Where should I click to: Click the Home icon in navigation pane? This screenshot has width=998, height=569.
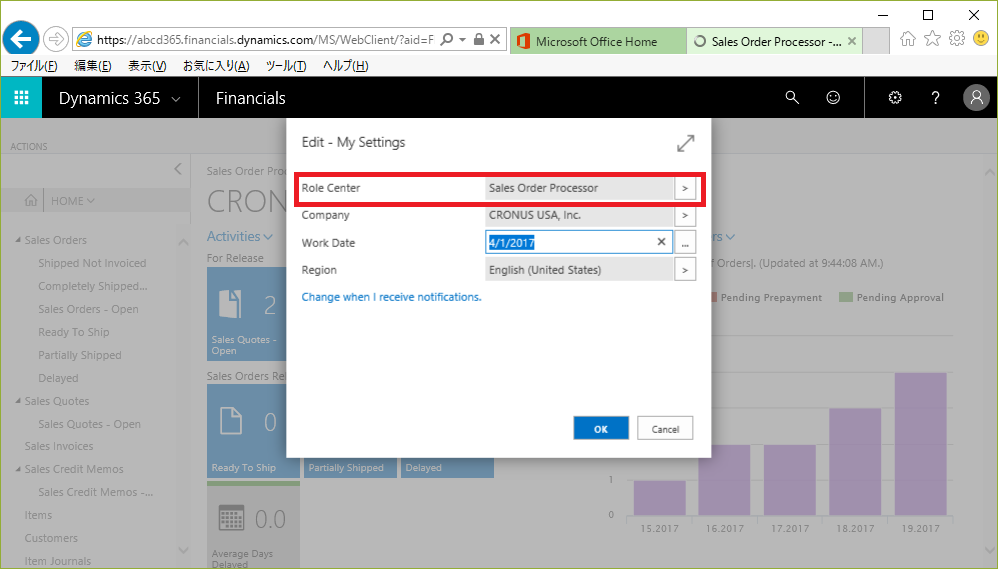[x=31, y=200]
